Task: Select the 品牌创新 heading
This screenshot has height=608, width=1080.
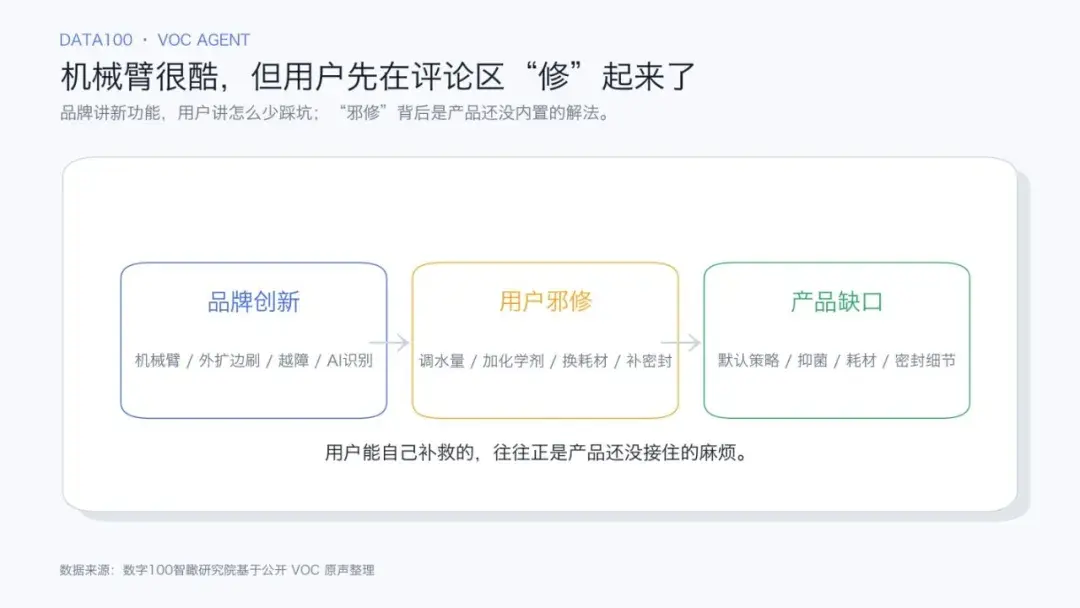Action: 253,302
